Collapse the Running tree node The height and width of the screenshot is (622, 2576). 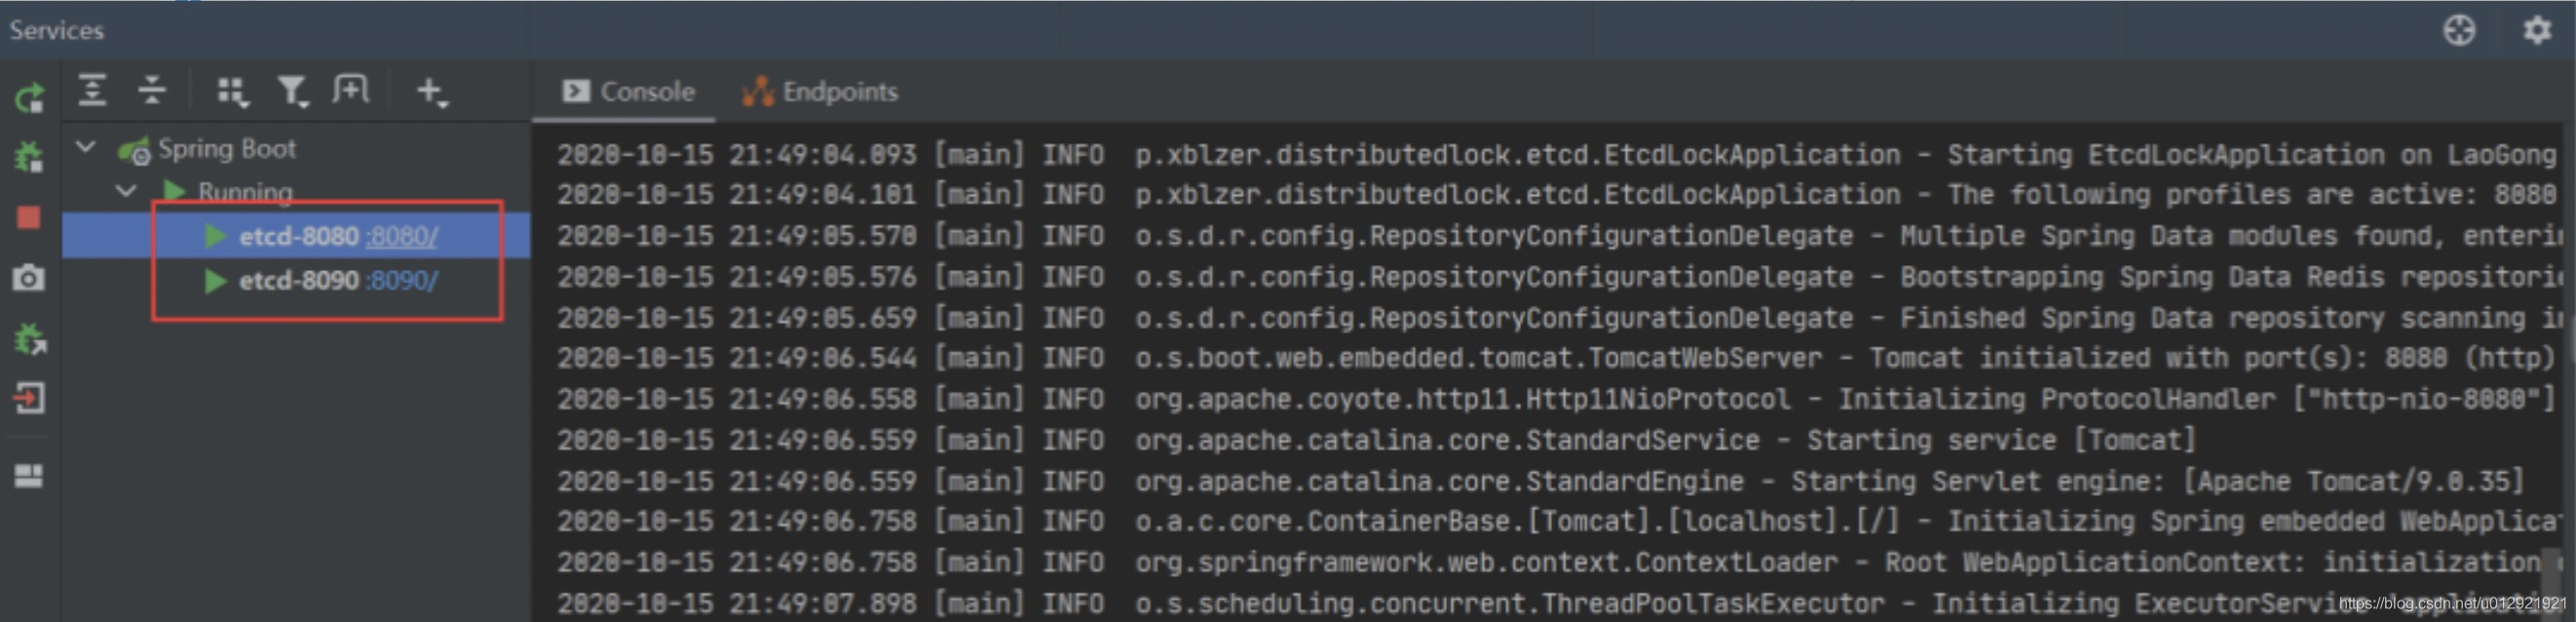point(126,190)
